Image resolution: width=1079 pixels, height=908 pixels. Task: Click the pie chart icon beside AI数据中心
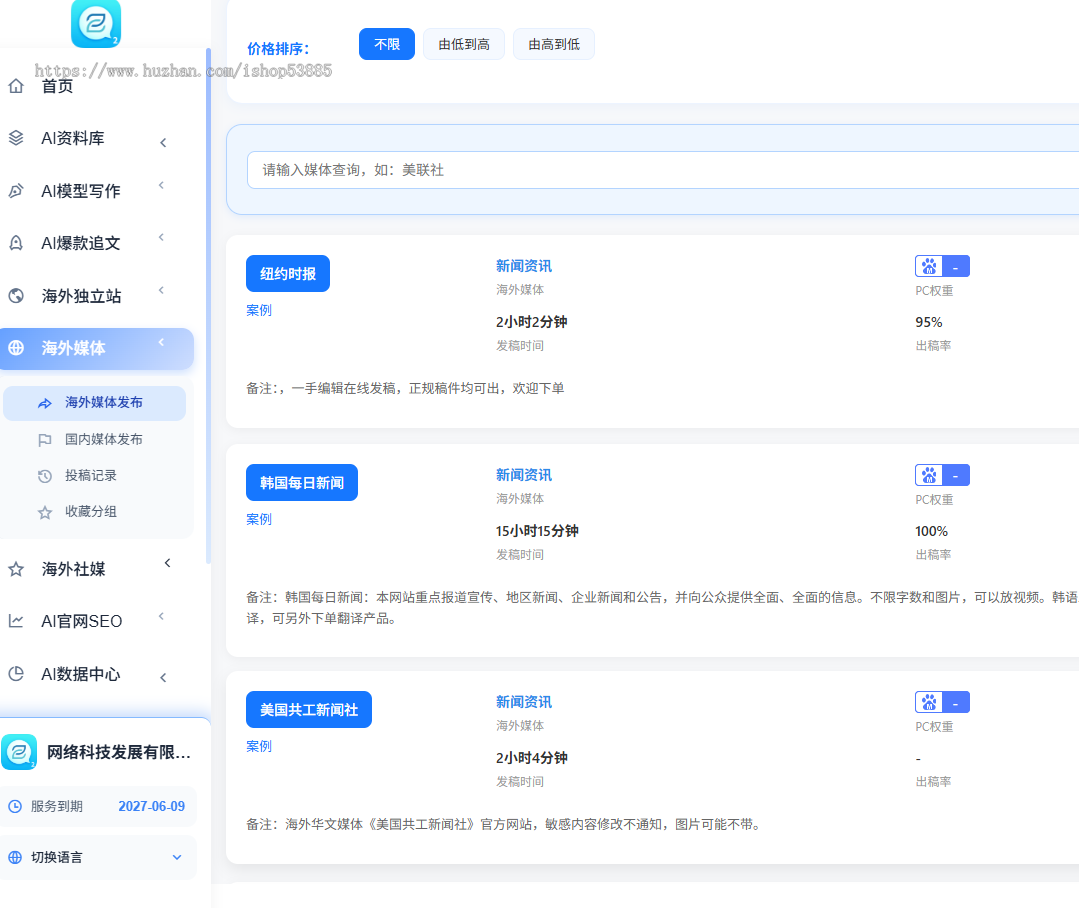(16, 673)
